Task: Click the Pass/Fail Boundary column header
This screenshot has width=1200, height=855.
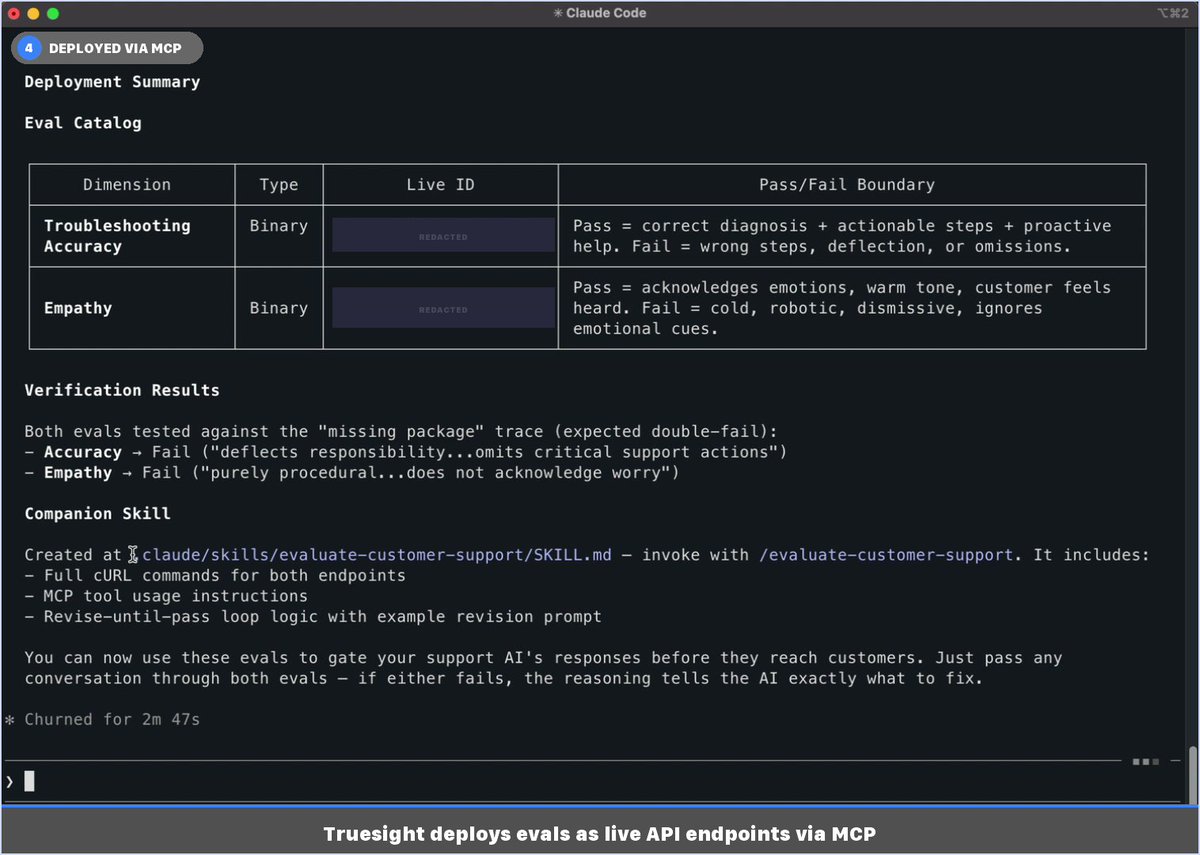Action: pyautogui.click(x=851, y=185)
